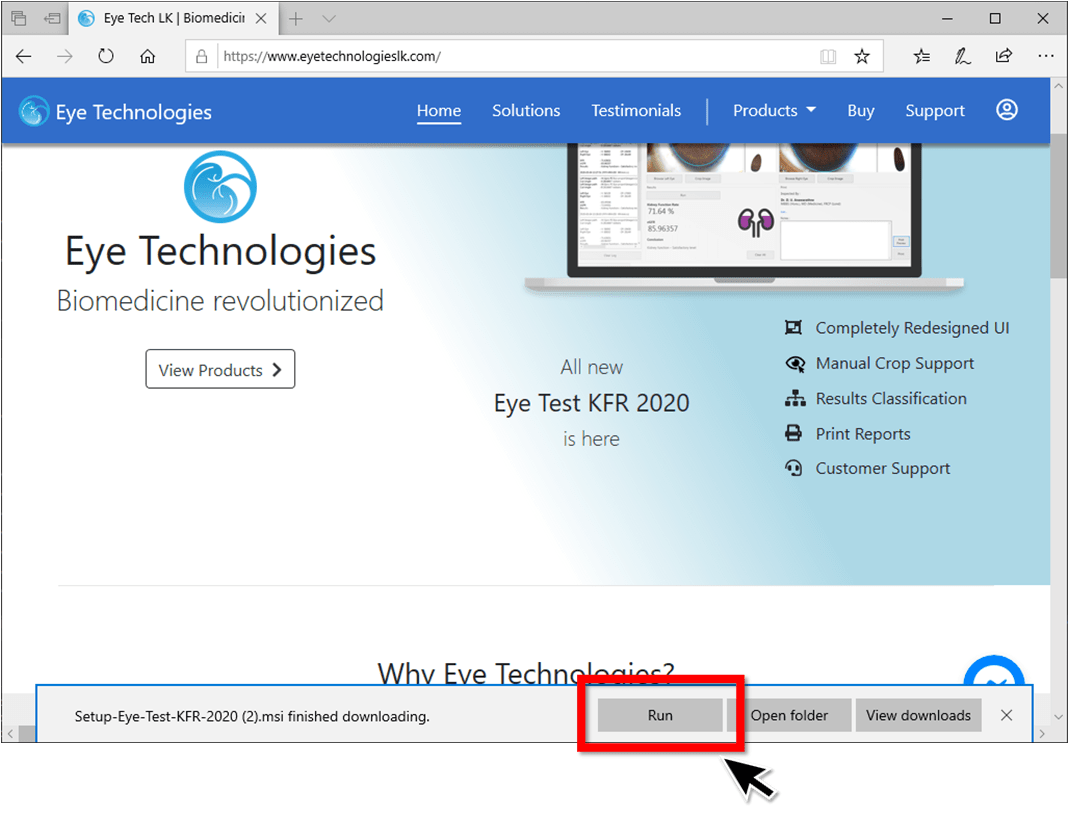This screenshot has height=819, width=1069.
Task: Open the Solutions nav item
Action: pyautogui.click(x=526, y=110)
